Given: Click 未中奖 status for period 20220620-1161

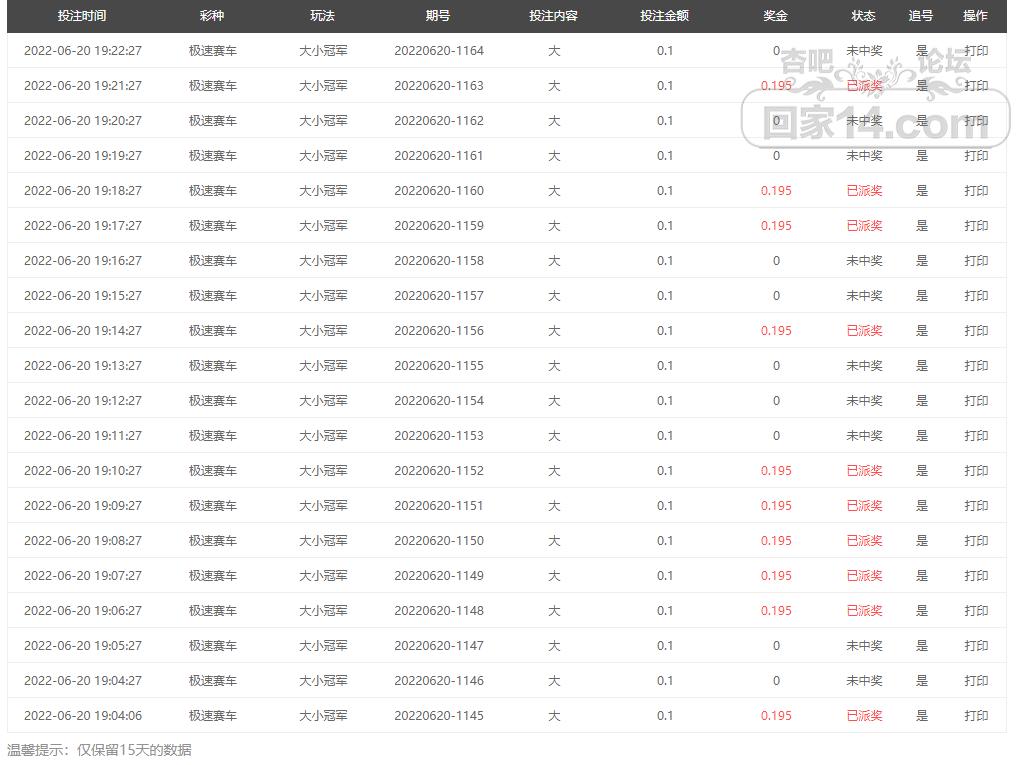Looking at the screenshot, I should (864, 155).
